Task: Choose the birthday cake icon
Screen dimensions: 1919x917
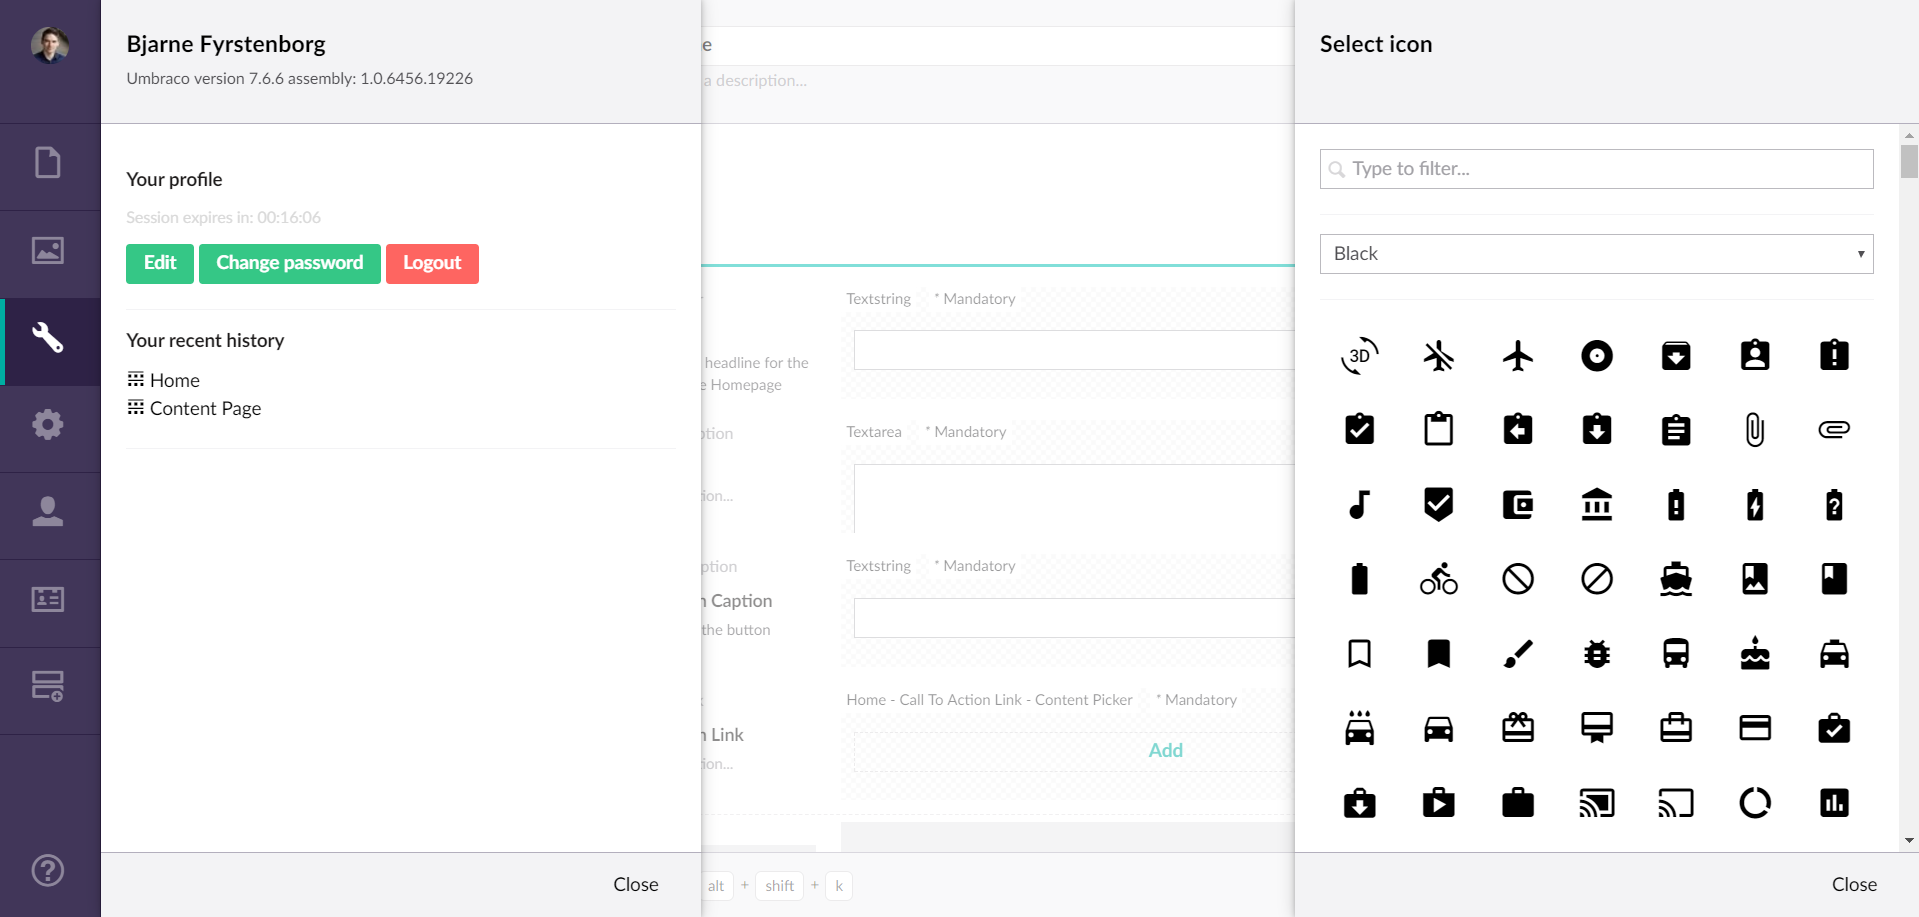Action: [x=1754, y=654]
